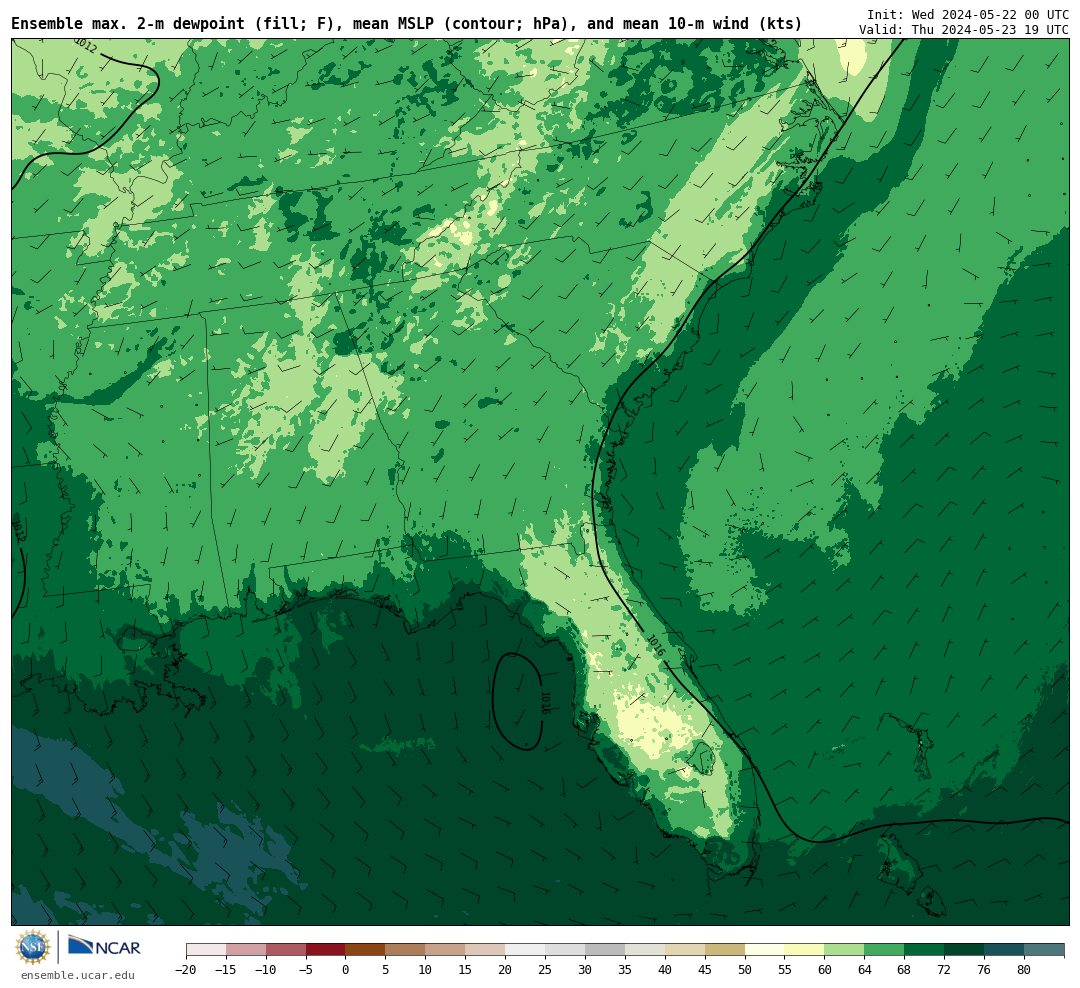Open the ensemble.ucar.edu text link
The height and width of the screenshot is (988, 1080).
click(x=78, y=975)
